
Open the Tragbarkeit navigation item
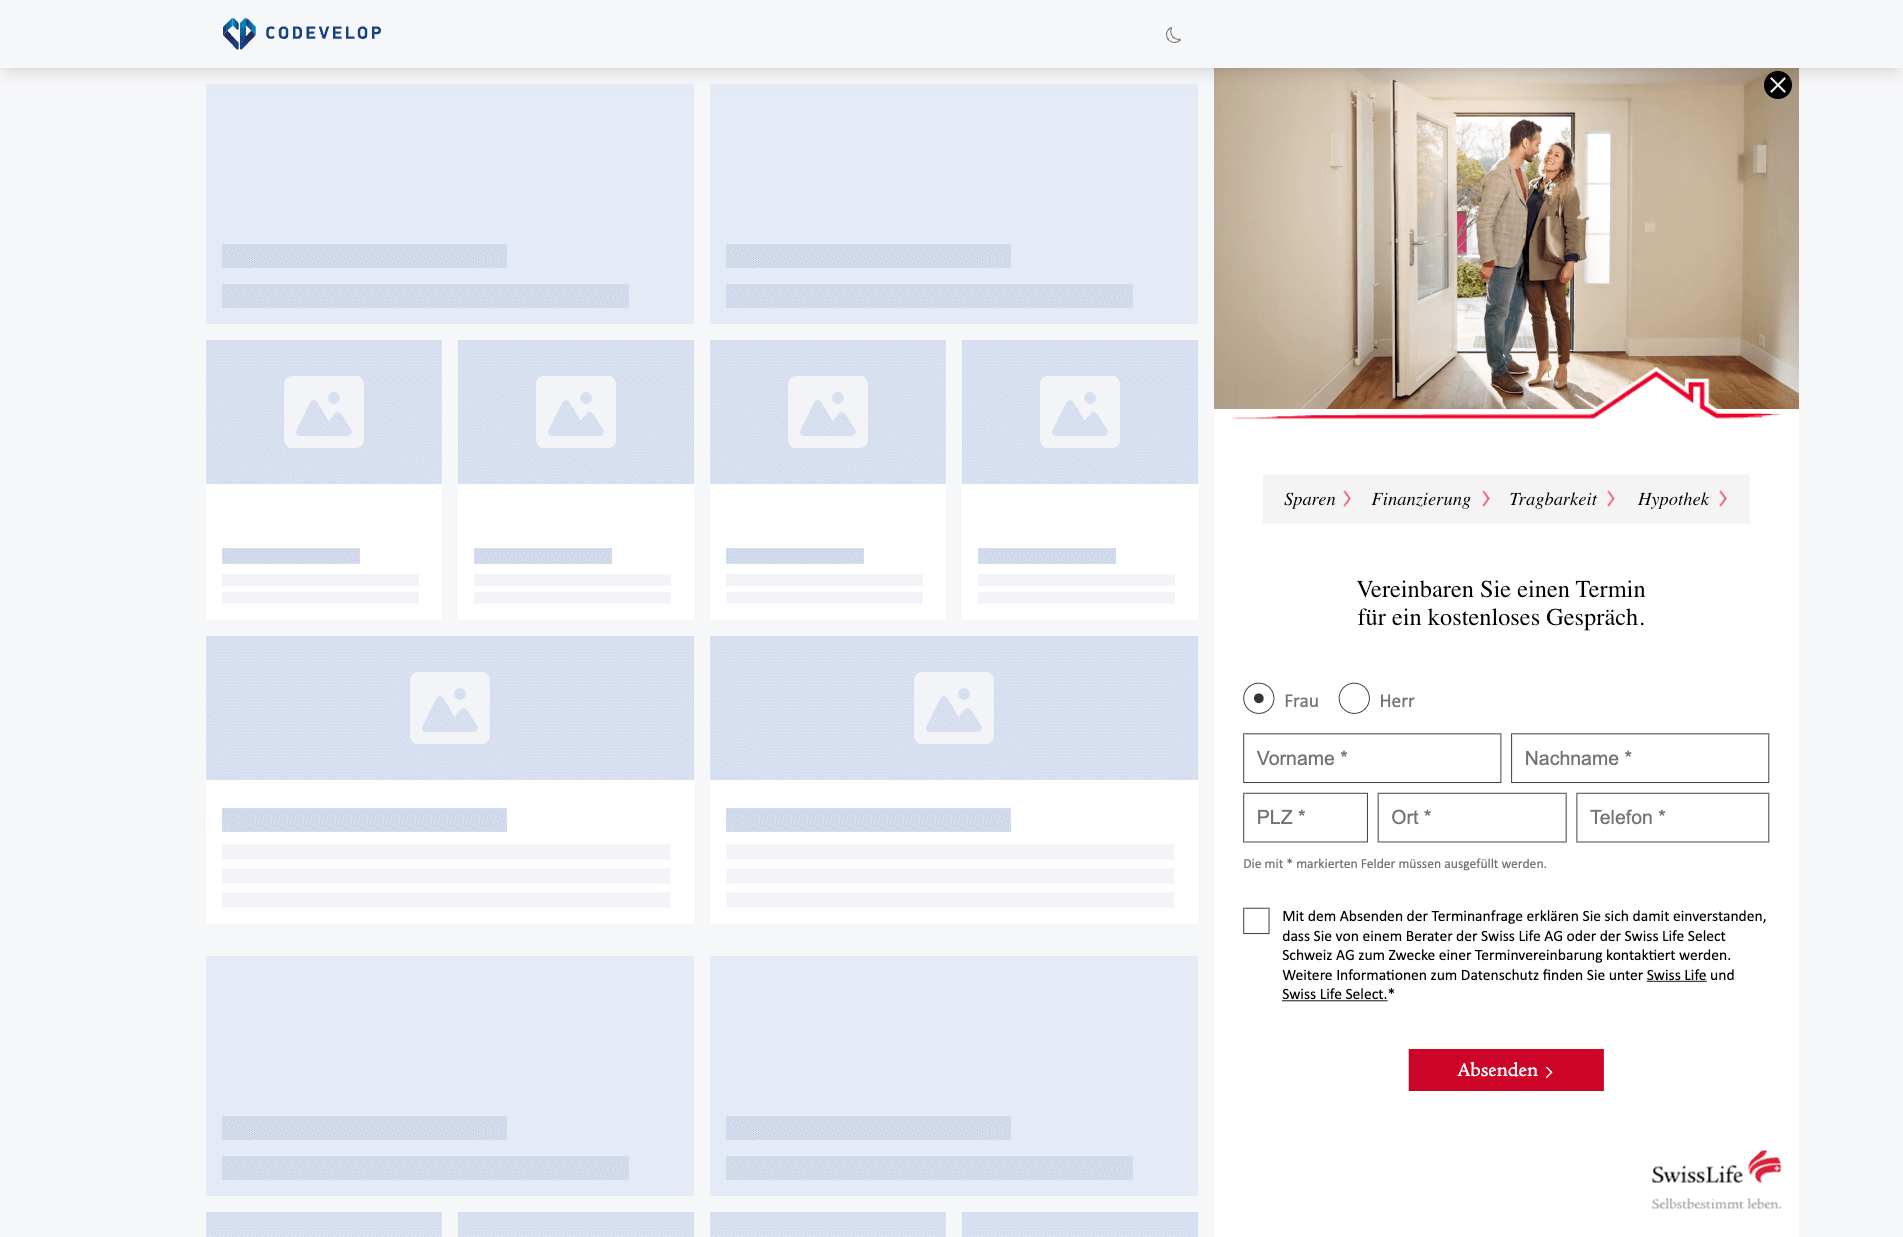[1562, 499]
